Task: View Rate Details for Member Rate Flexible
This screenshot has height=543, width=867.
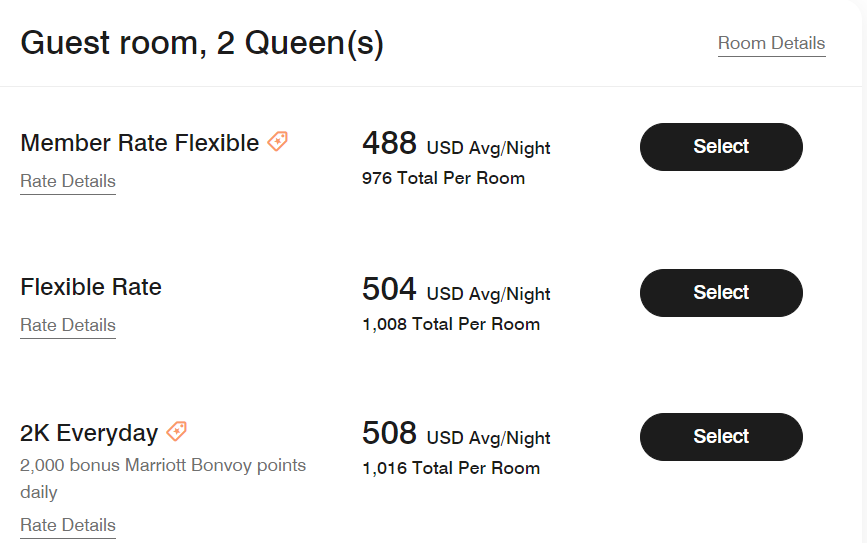Action: (x=68, y=181)
